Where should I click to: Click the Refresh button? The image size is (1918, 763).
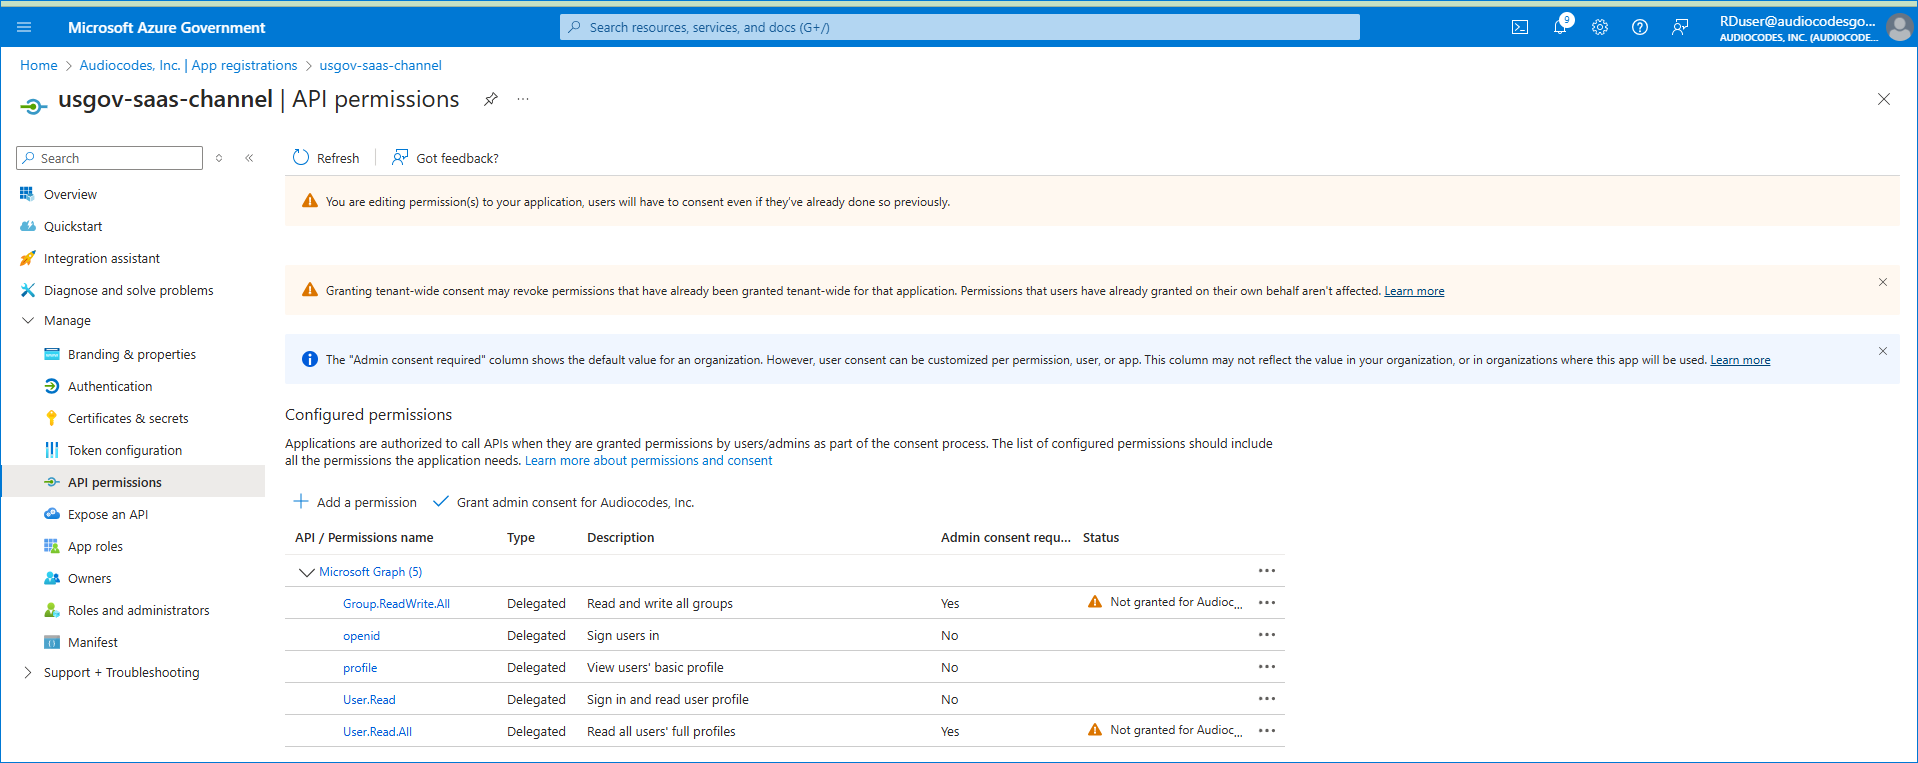coord(326,158)
